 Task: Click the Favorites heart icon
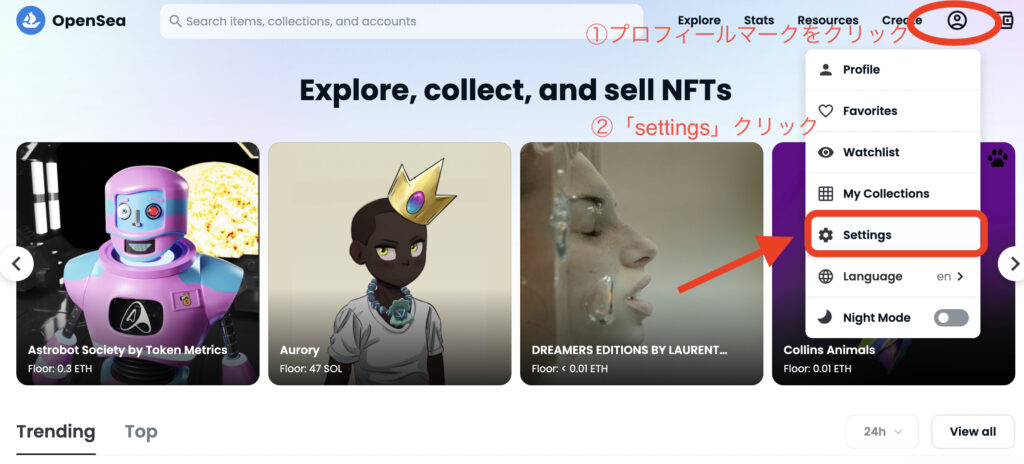click(x=826, y=111)
